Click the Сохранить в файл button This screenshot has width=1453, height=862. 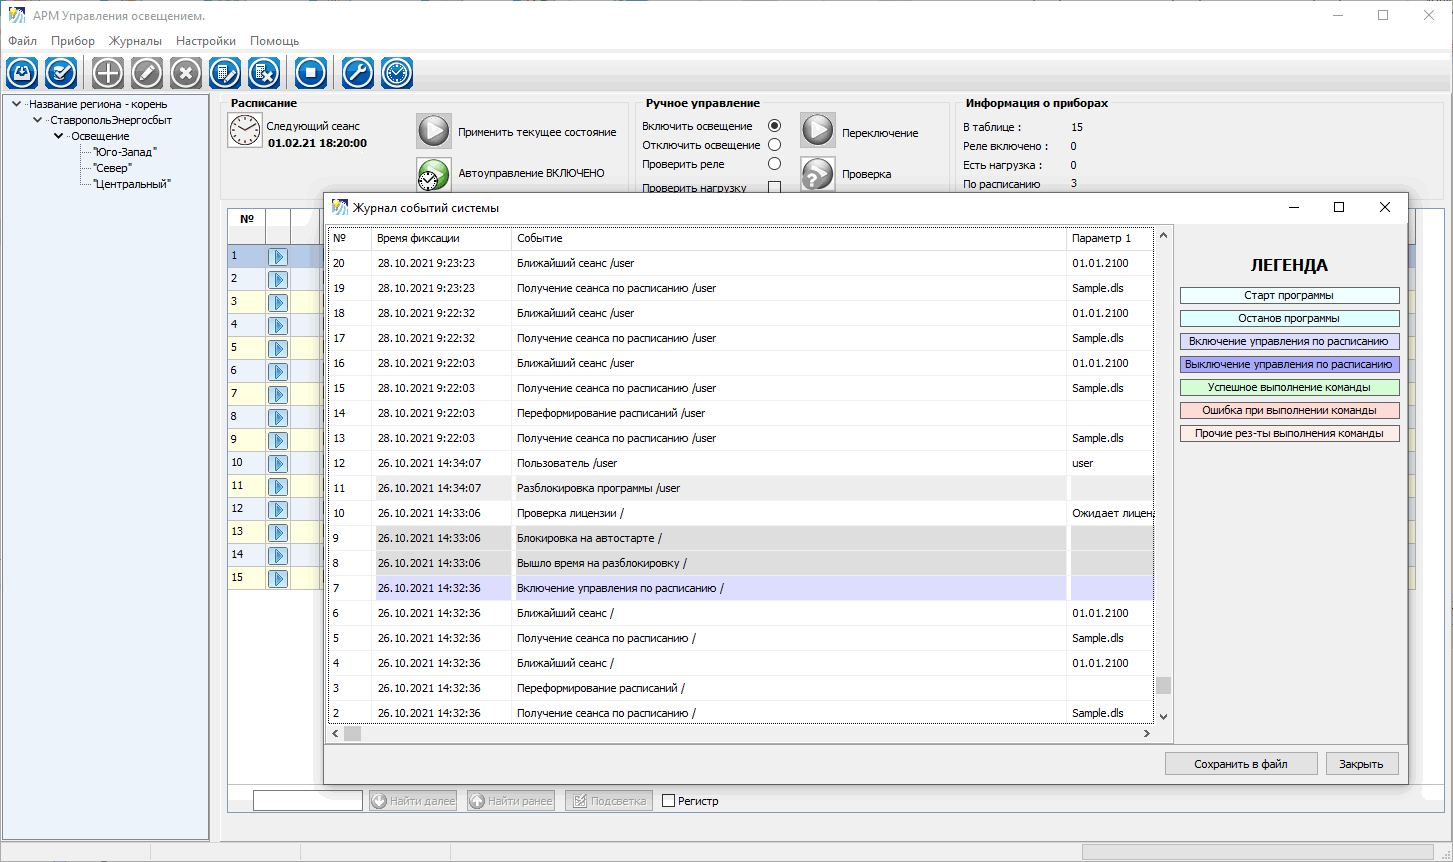click(x=1241, y=764)
